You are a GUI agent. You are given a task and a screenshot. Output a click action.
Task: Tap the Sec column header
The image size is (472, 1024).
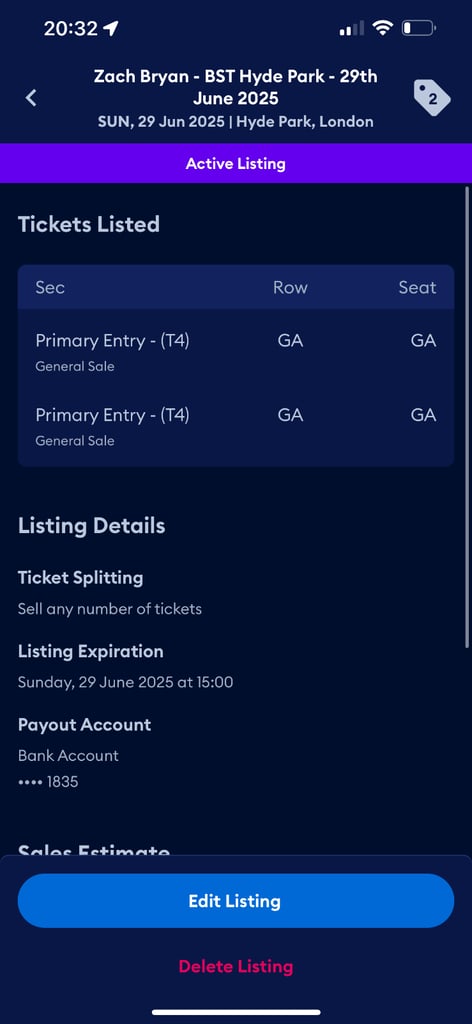50,287
